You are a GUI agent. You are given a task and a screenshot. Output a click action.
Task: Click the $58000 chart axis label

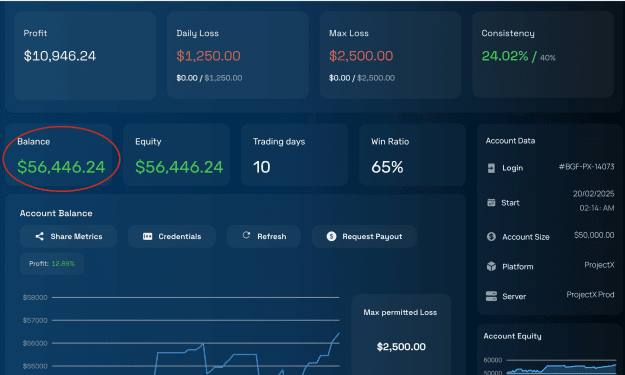pyautogui.click(x=35, y=297)
